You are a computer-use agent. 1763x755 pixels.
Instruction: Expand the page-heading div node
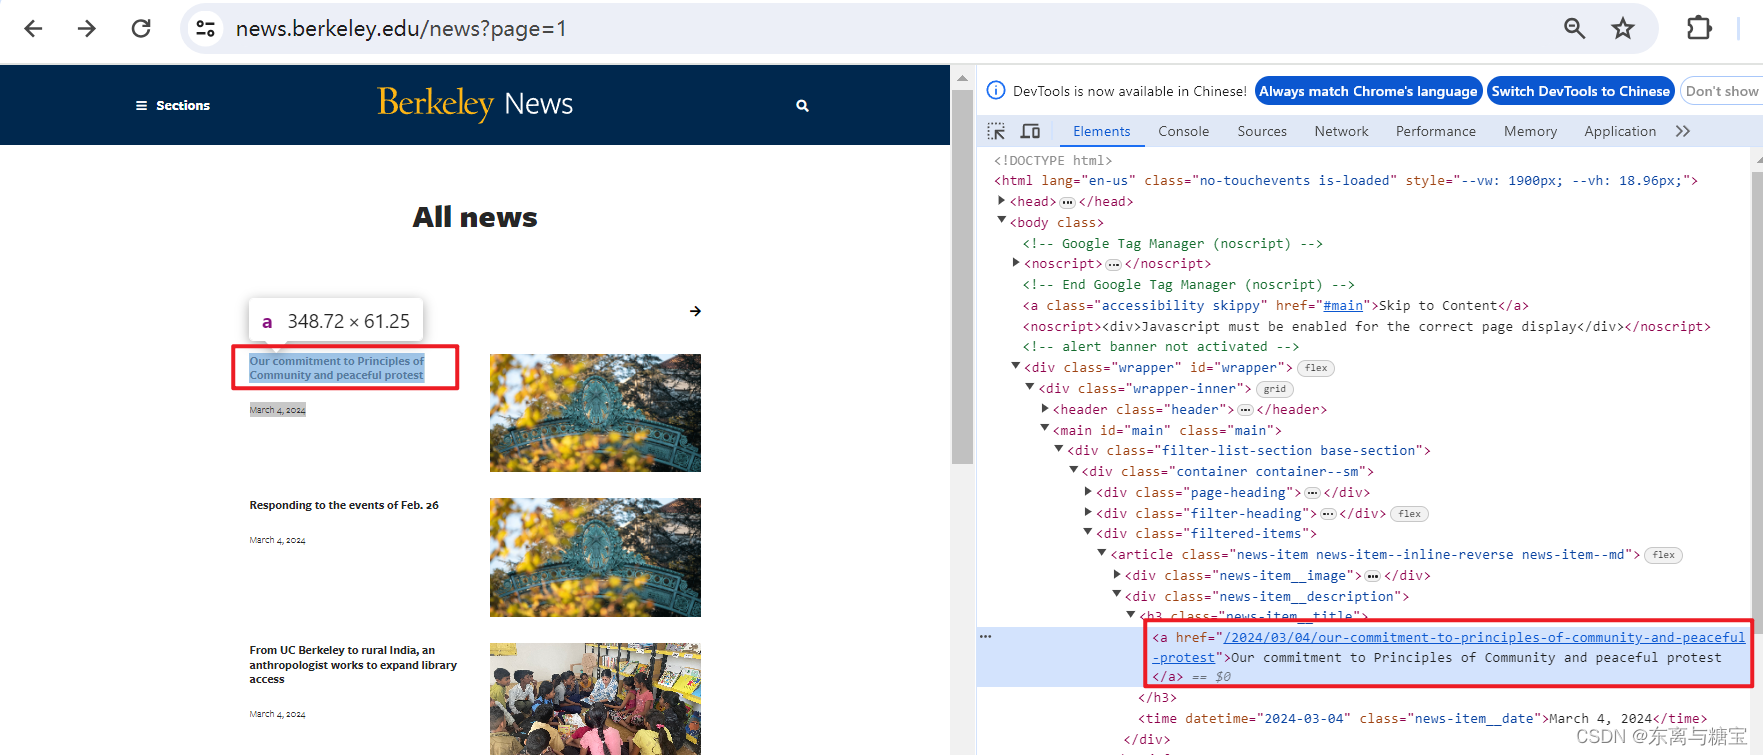[1088, 492]
